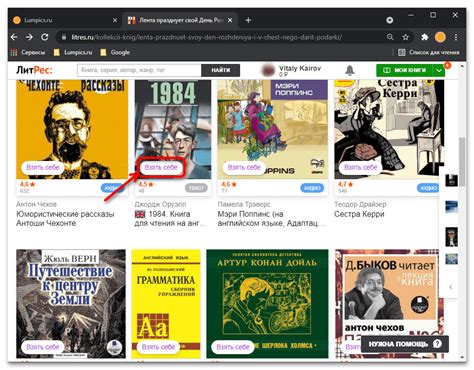The width and height of the screenshot is (474, 370).
Task: Open the tab search dropdown circle
Action: tap(389, 20)
